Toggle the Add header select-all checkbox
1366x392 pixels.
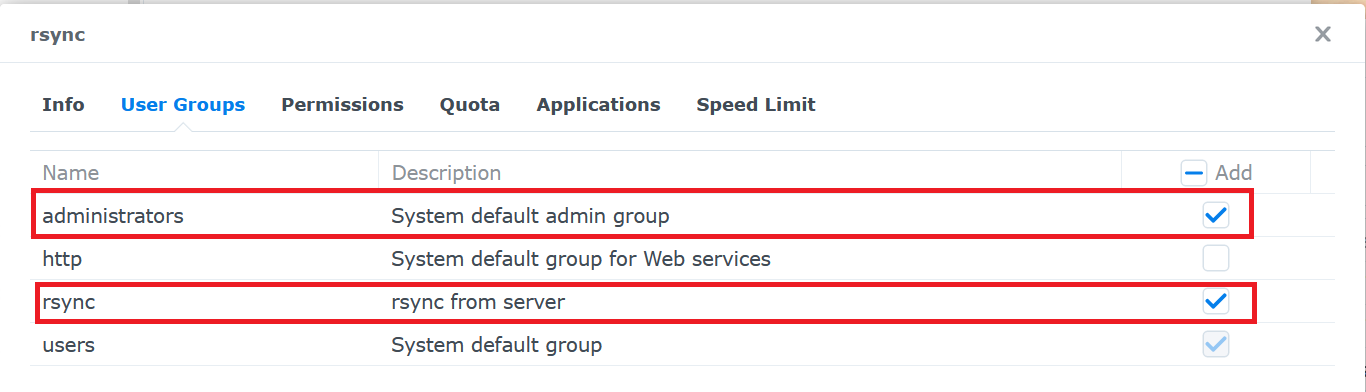click(x=1194, y=173)
